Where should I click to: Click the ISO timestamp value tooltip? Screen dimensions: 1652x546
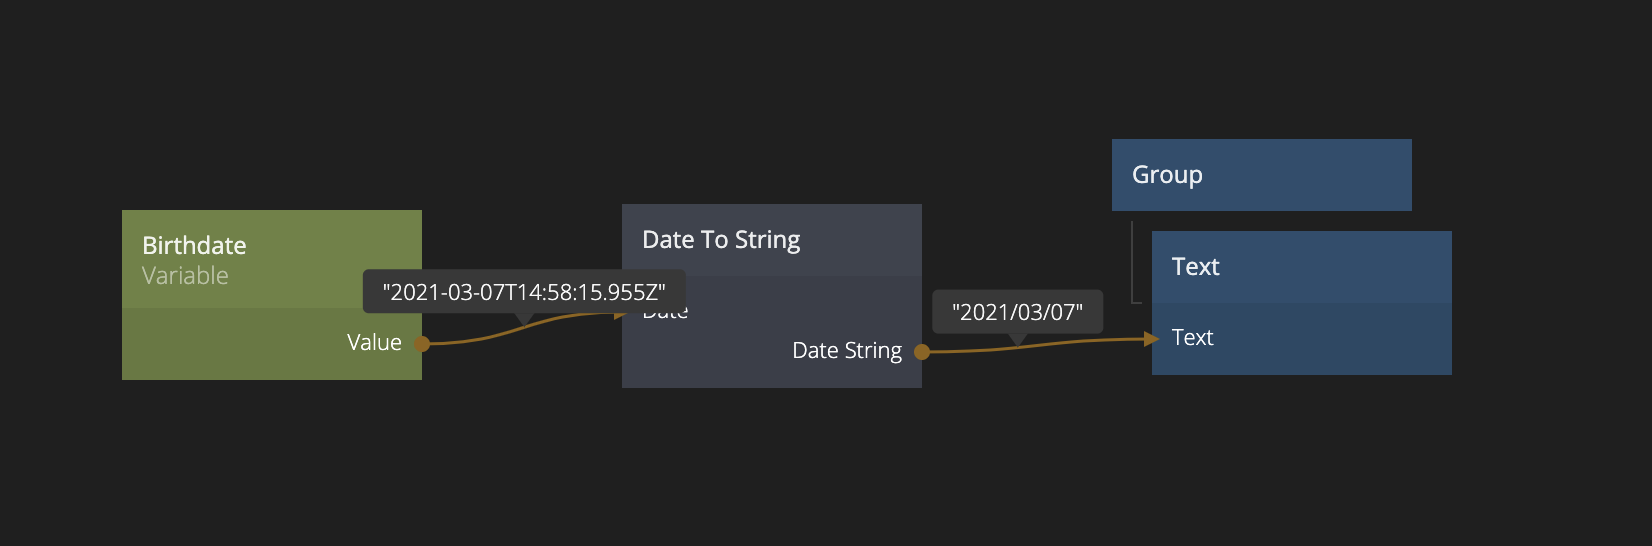click(523, 292)
